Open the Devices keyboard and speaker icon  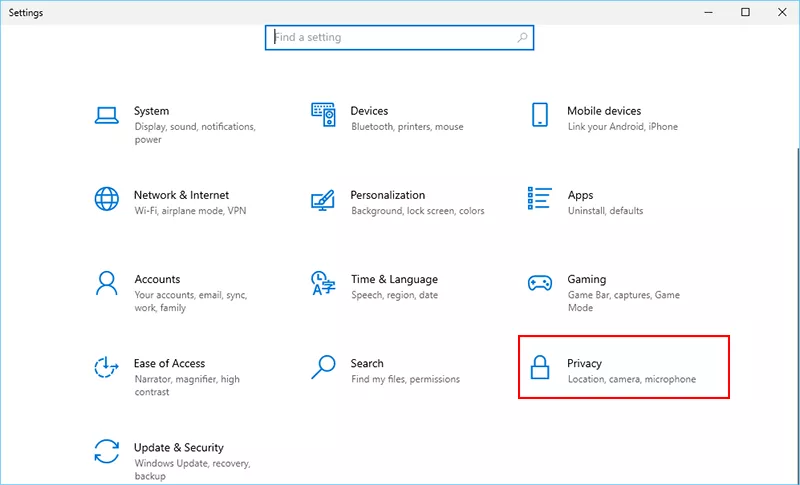tap(323, 114)
